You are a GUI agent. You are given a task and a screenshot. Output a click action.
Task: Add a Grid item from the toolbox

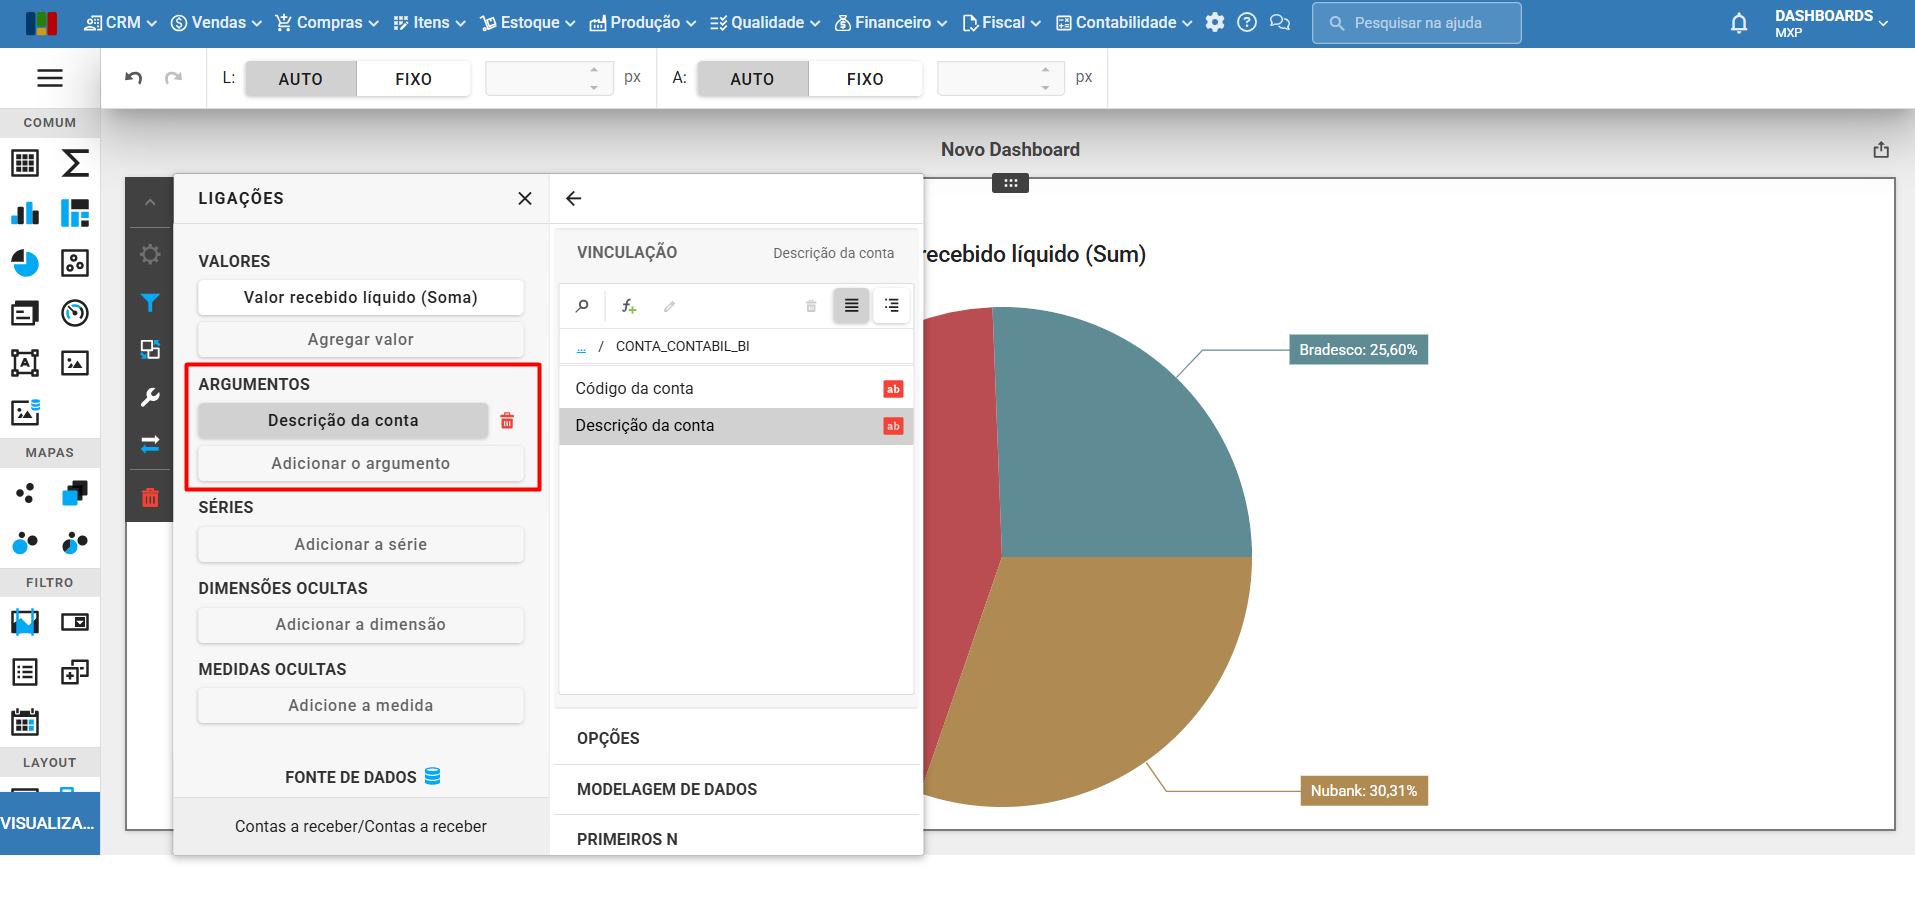click(x=25, y=163)
